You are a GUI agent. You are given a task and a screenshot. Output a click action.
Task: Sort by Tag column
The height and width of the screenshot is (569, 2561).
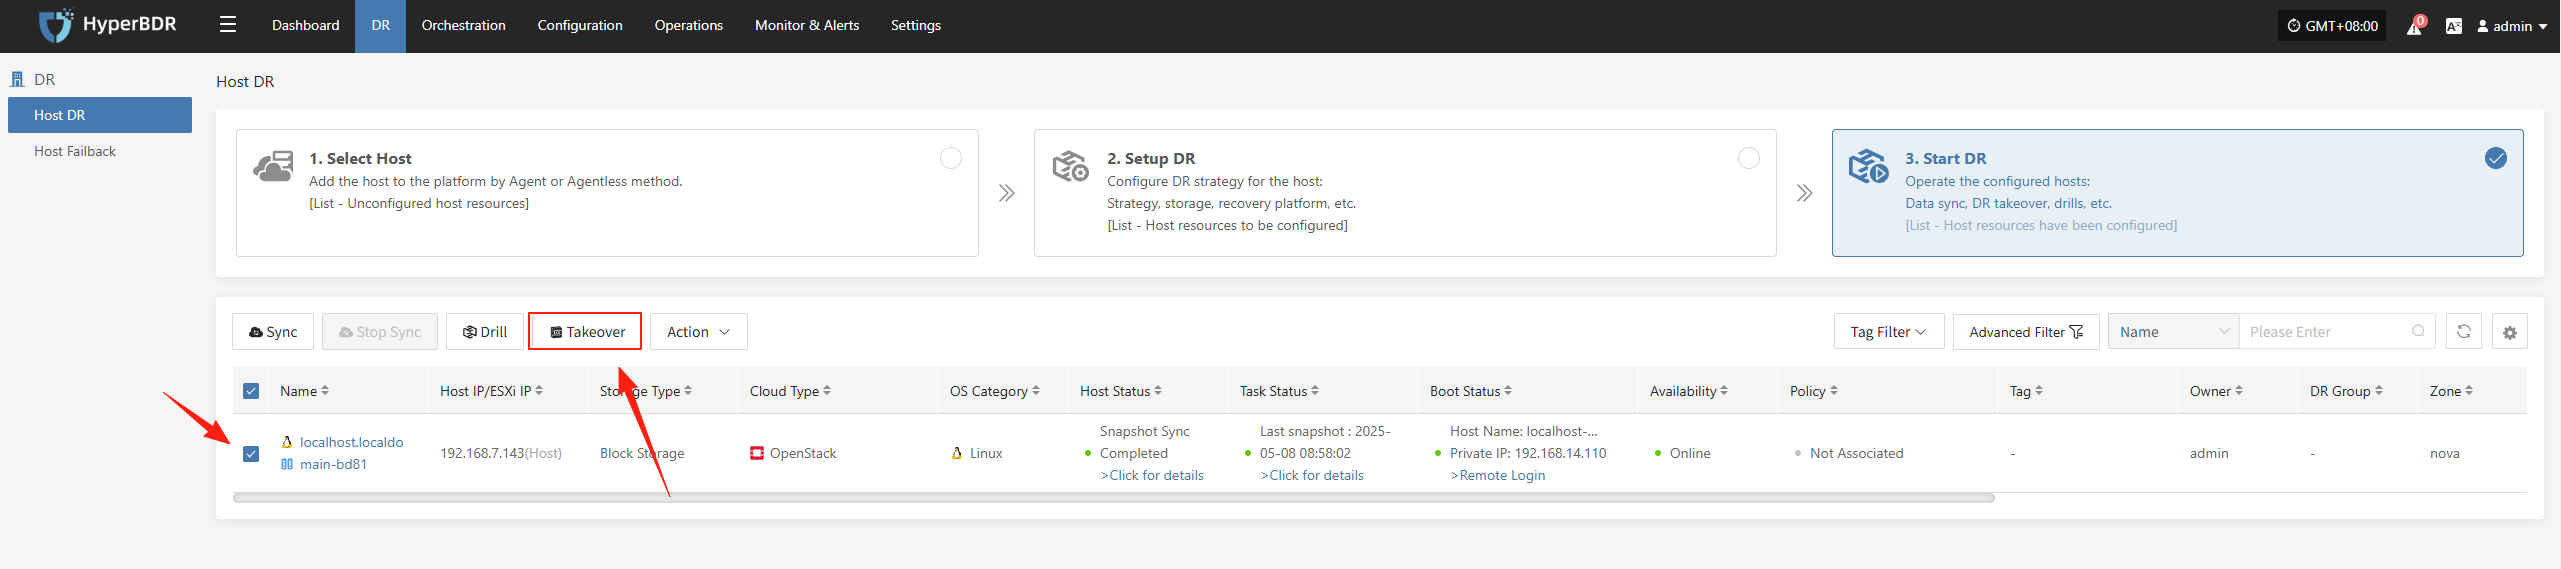(2039, 391)
